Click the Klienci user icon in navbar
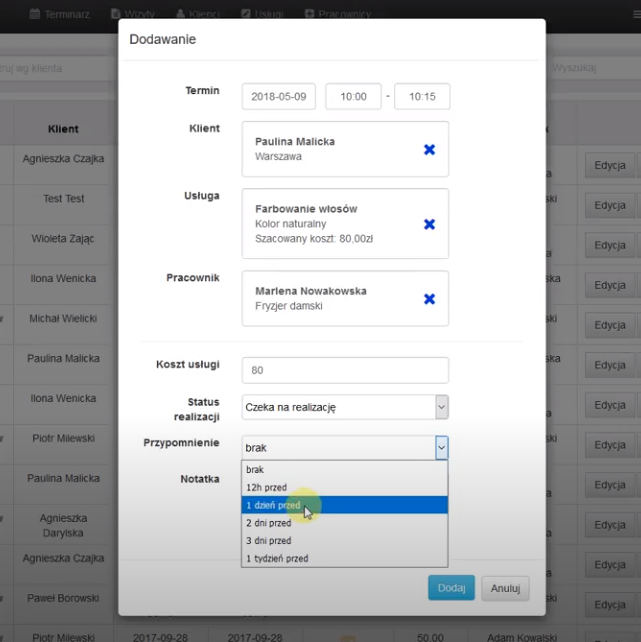 [181, 14]
